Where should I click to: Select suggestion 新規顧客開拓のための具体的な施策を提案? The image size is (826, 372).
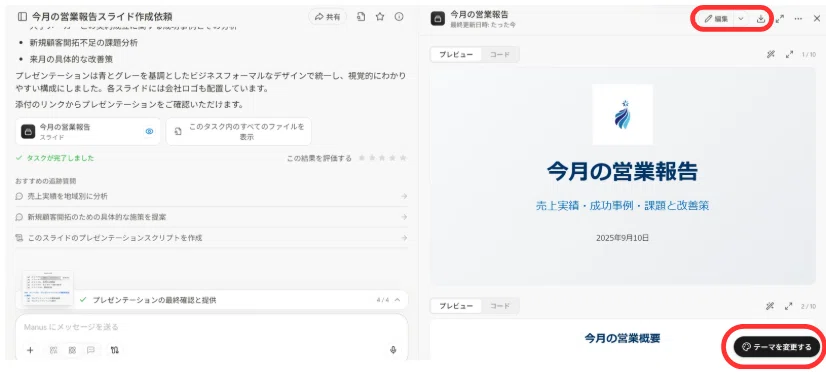tap(211, 217)
